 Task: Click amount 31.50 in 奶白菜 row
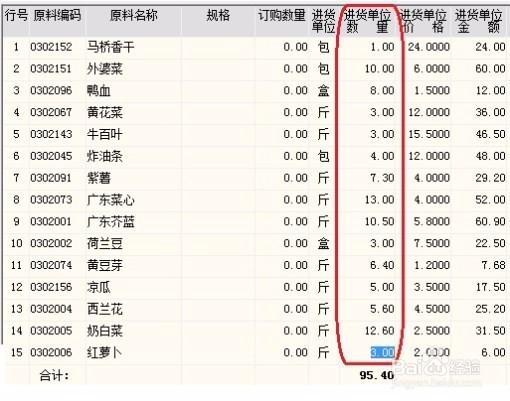click(490, 331)
